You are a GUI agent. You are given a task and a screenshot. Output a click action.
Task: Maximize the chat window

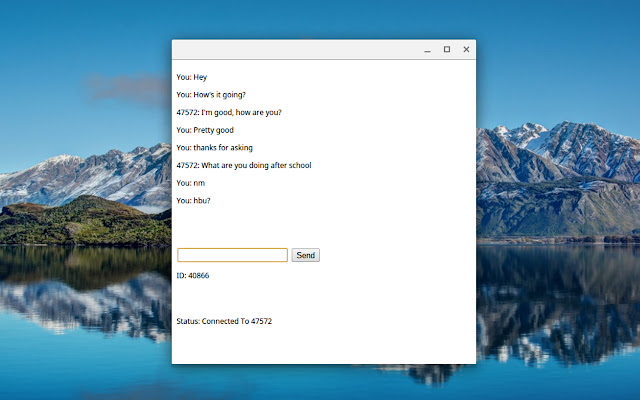pos(447,49)
